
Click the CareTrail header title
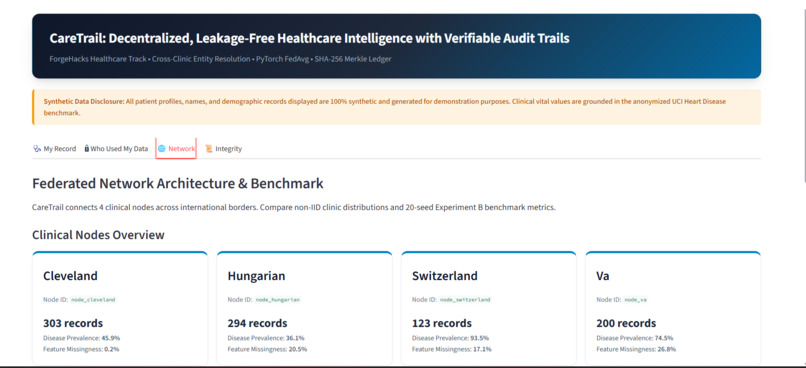pyautogui.click(x=309, y=38)
